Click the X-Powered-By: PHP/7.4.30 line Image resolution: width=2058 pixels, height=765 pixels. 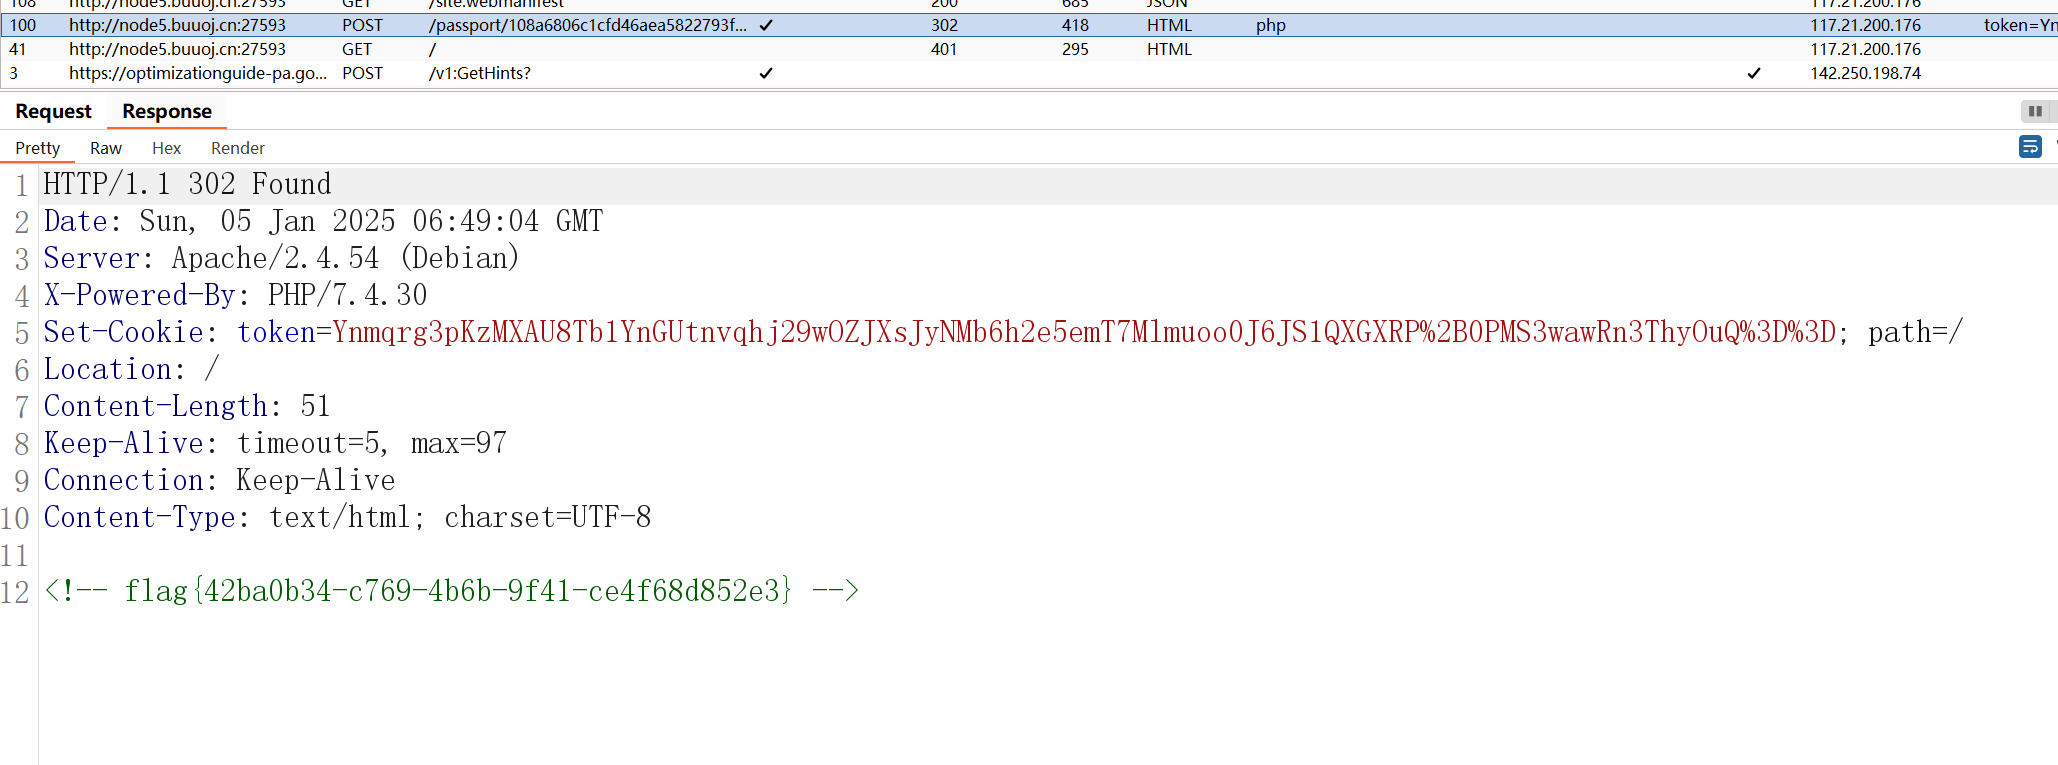click(x=235, y=295)
